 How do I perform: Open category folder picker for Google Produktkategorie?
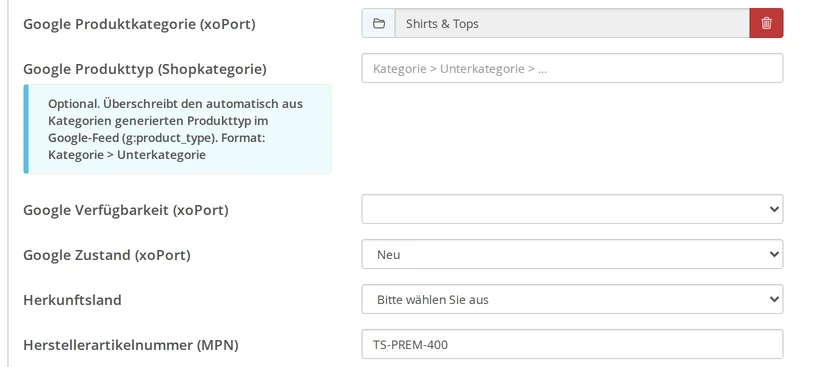[379, 23]
